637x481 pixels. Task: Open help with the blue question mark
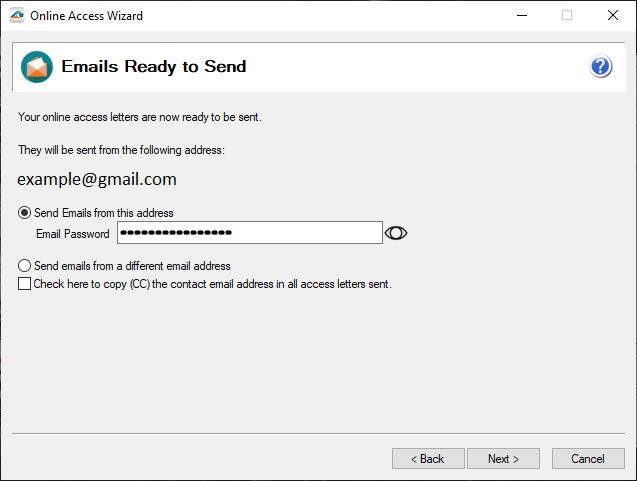click(x=600, y=67)
